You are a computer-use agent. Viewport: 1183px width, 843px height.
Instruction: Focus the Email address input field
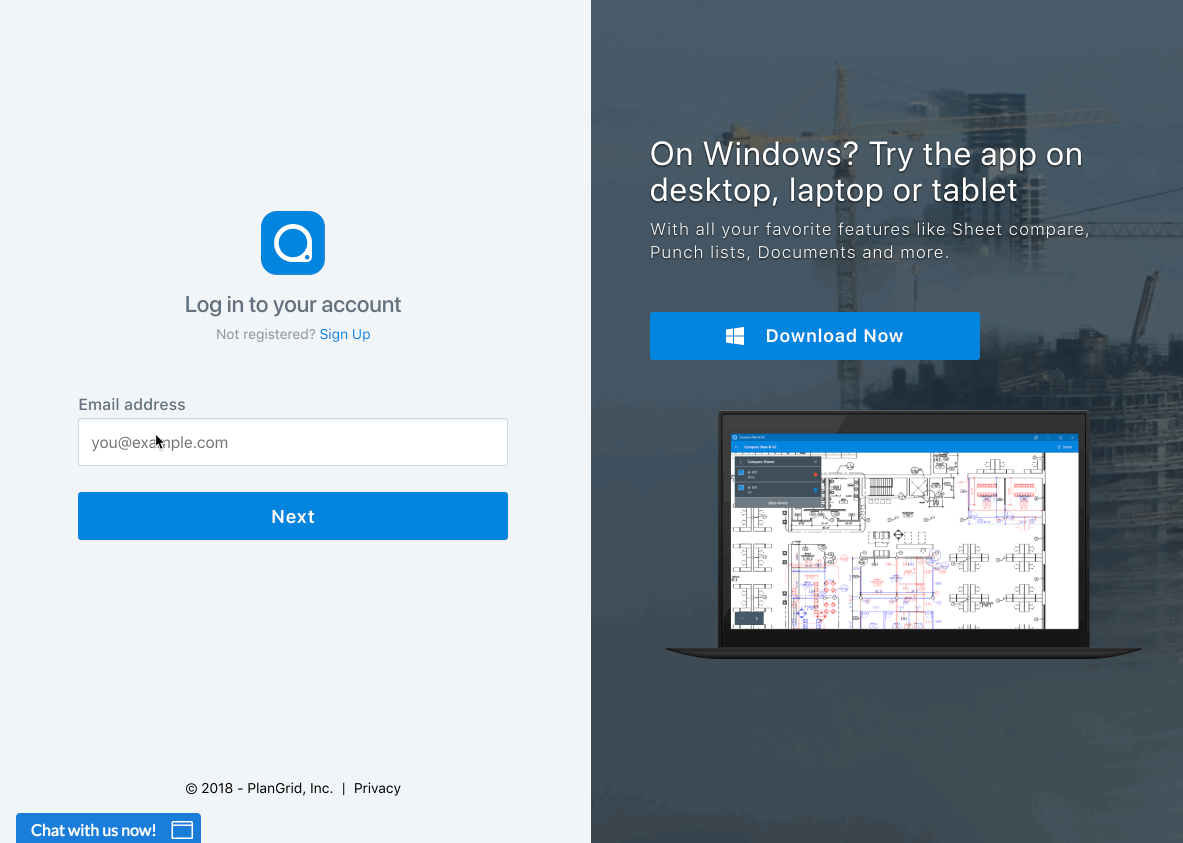(x=293, y=442)
